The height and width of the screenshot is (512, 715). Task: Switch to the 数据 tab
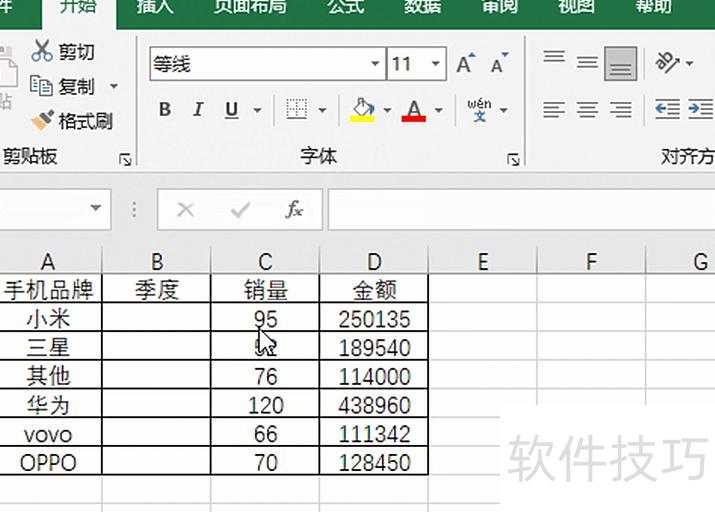tap(422, 7)
